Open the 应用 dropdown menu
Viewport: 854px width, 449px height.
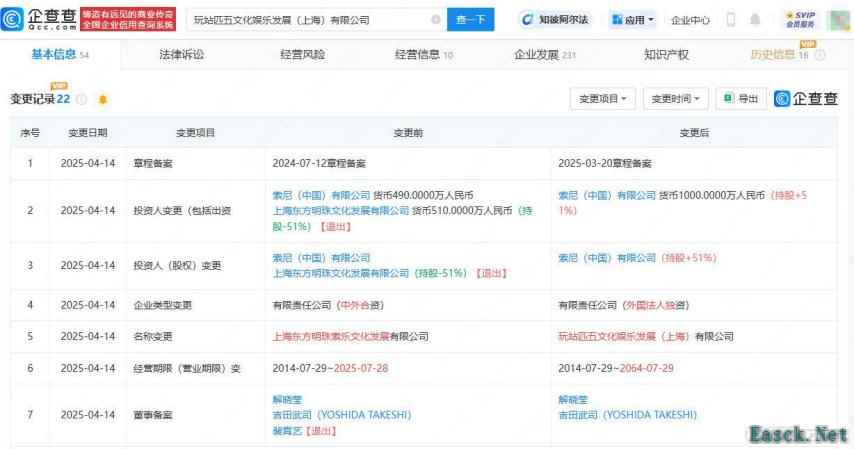click(x=632, y=20)
